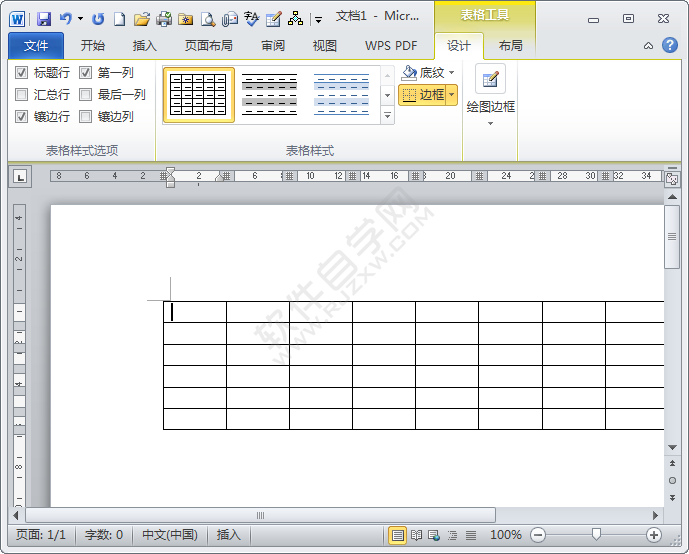Click the Undo arrow icon
689x554 pixels.
pos(66,18)
